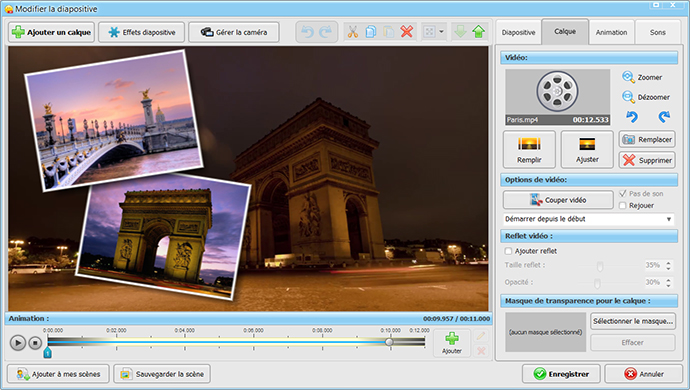Switch to the Sons tab
Image resolution: width=690 pixels, height=390 pixels.
click(657, 32)
